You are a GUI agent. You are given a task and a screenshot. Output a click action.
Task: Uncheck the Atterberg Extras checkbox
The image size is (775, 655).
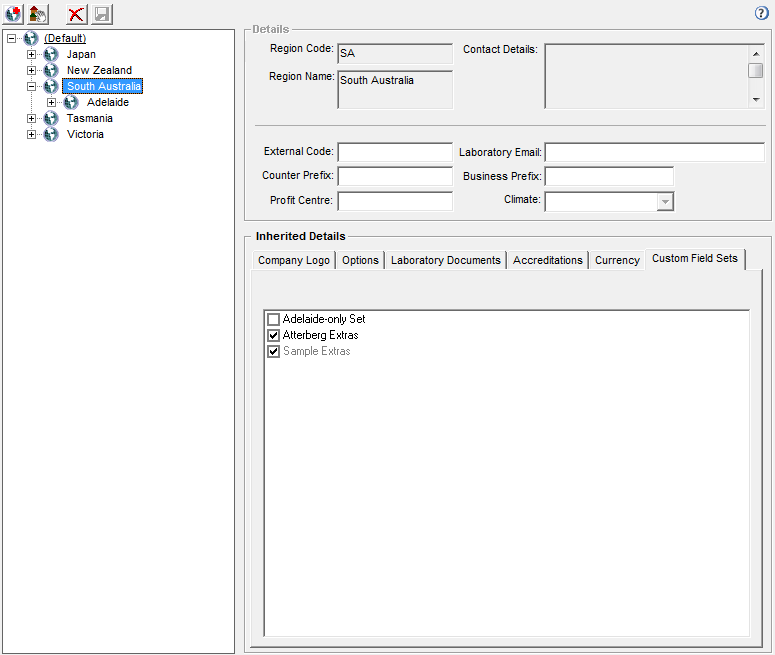click(x=274, y=335)
